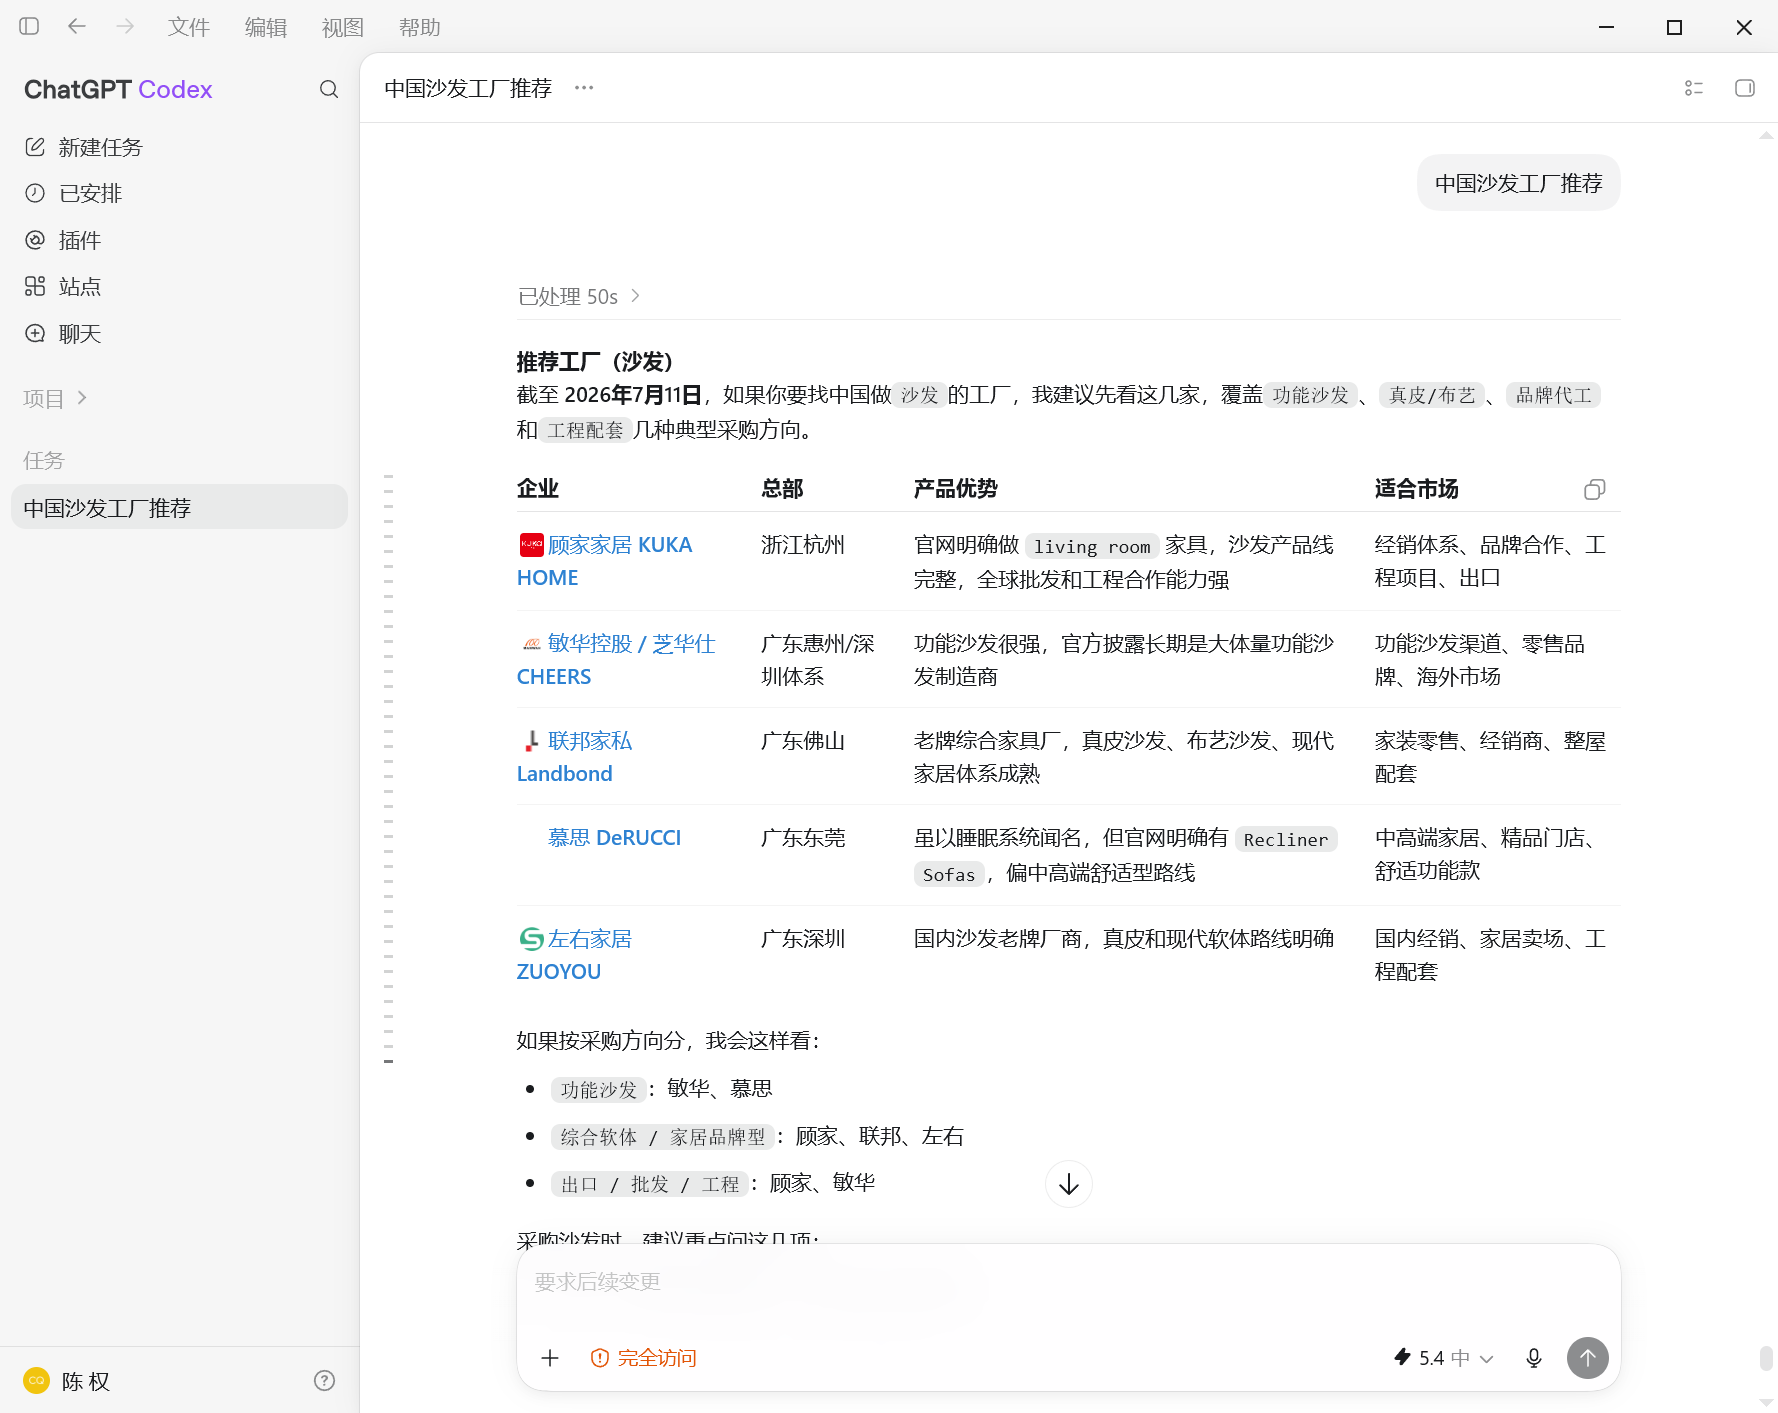Start a 新建任务 task
This screenshot has width=1778, height=1413.
point(180,147)
